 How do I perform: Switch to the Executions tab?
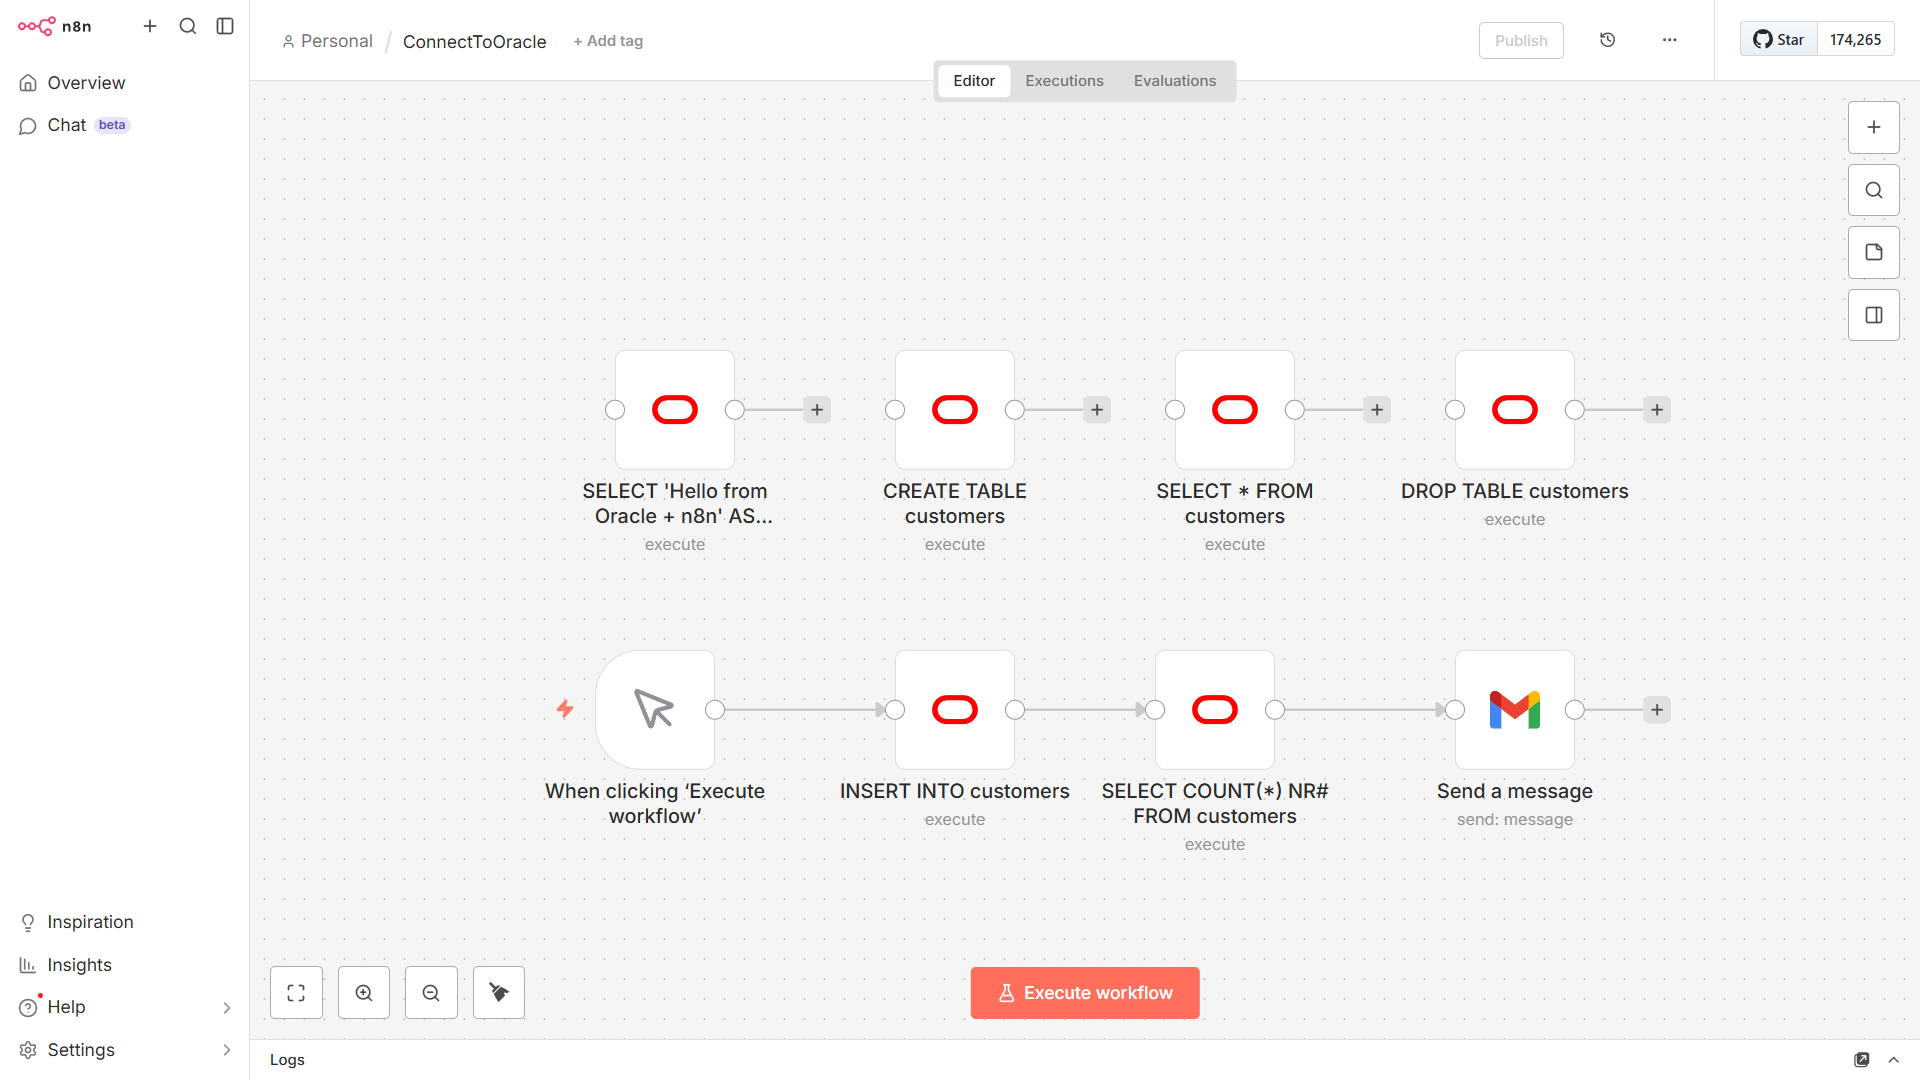point(1064,81)
